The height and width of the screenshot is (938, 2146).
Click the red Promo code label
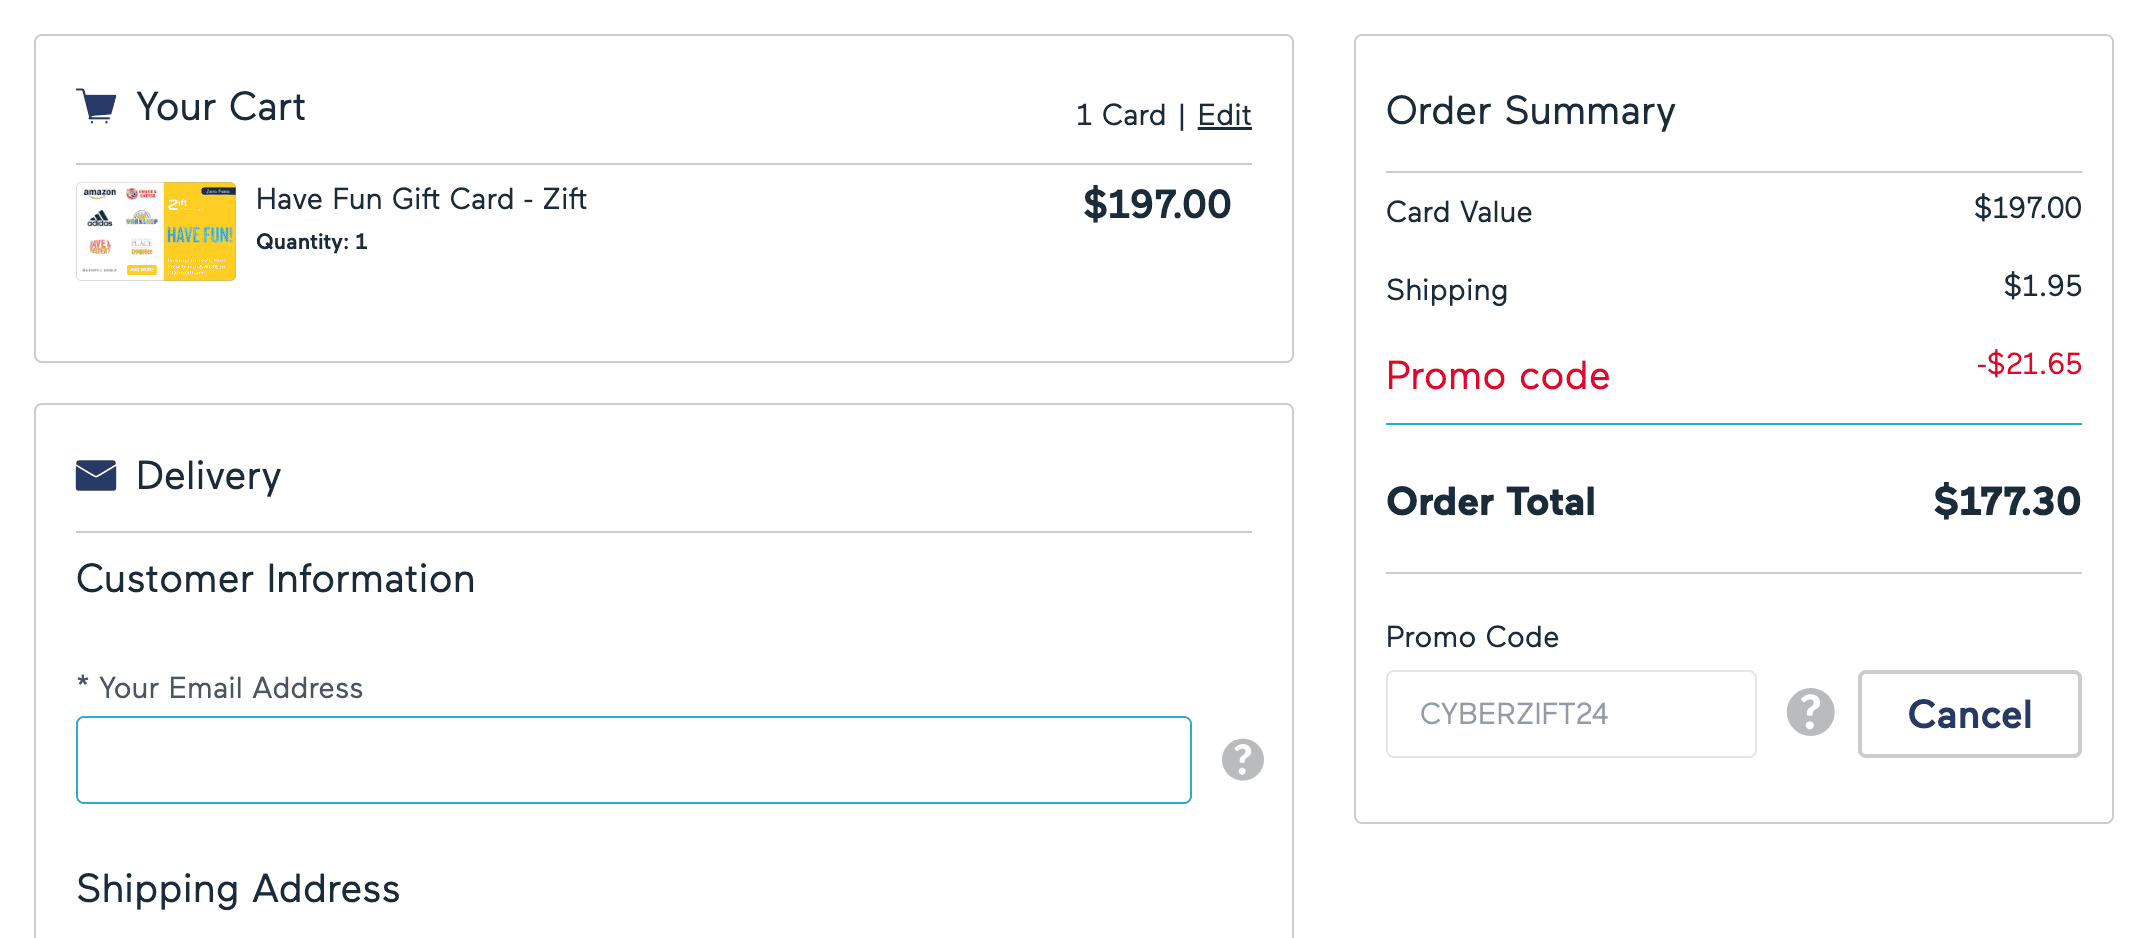coord(1497,376)
